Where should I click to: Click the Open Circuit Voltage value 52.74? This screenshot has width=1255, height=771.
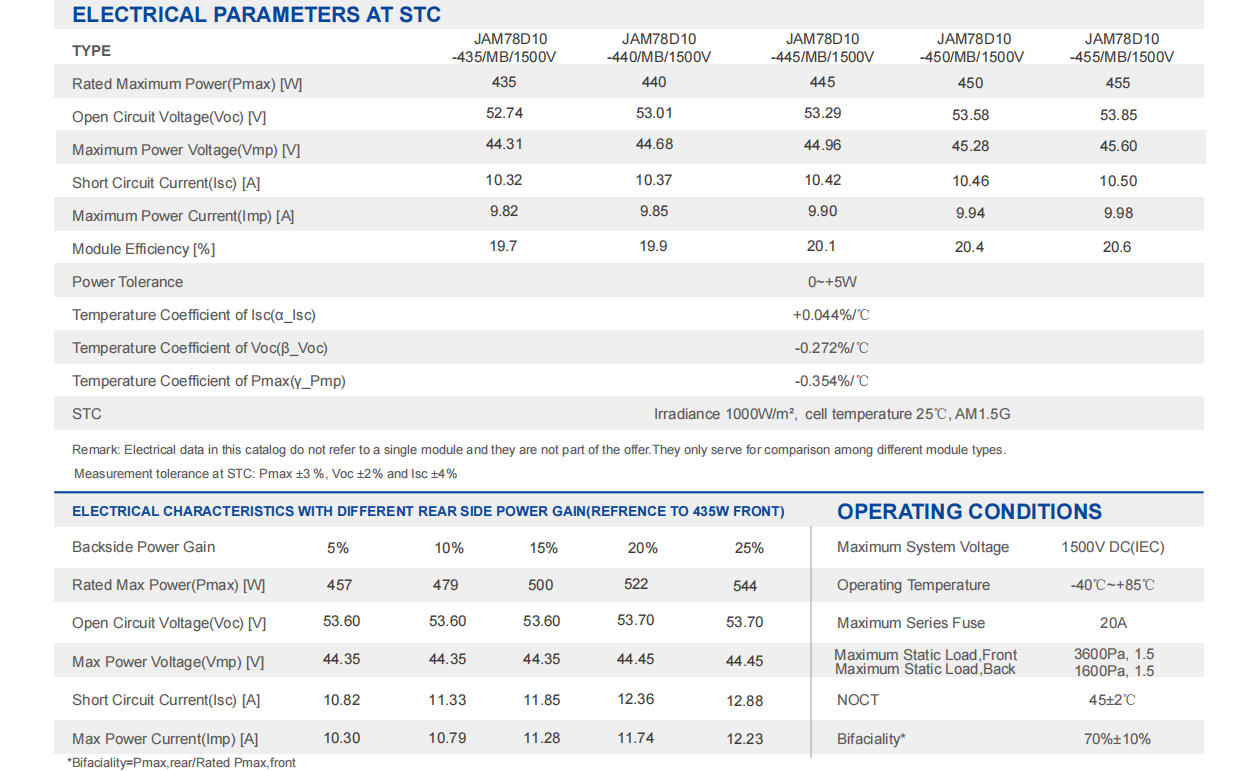pyautogui.click(x=504, y=113)
